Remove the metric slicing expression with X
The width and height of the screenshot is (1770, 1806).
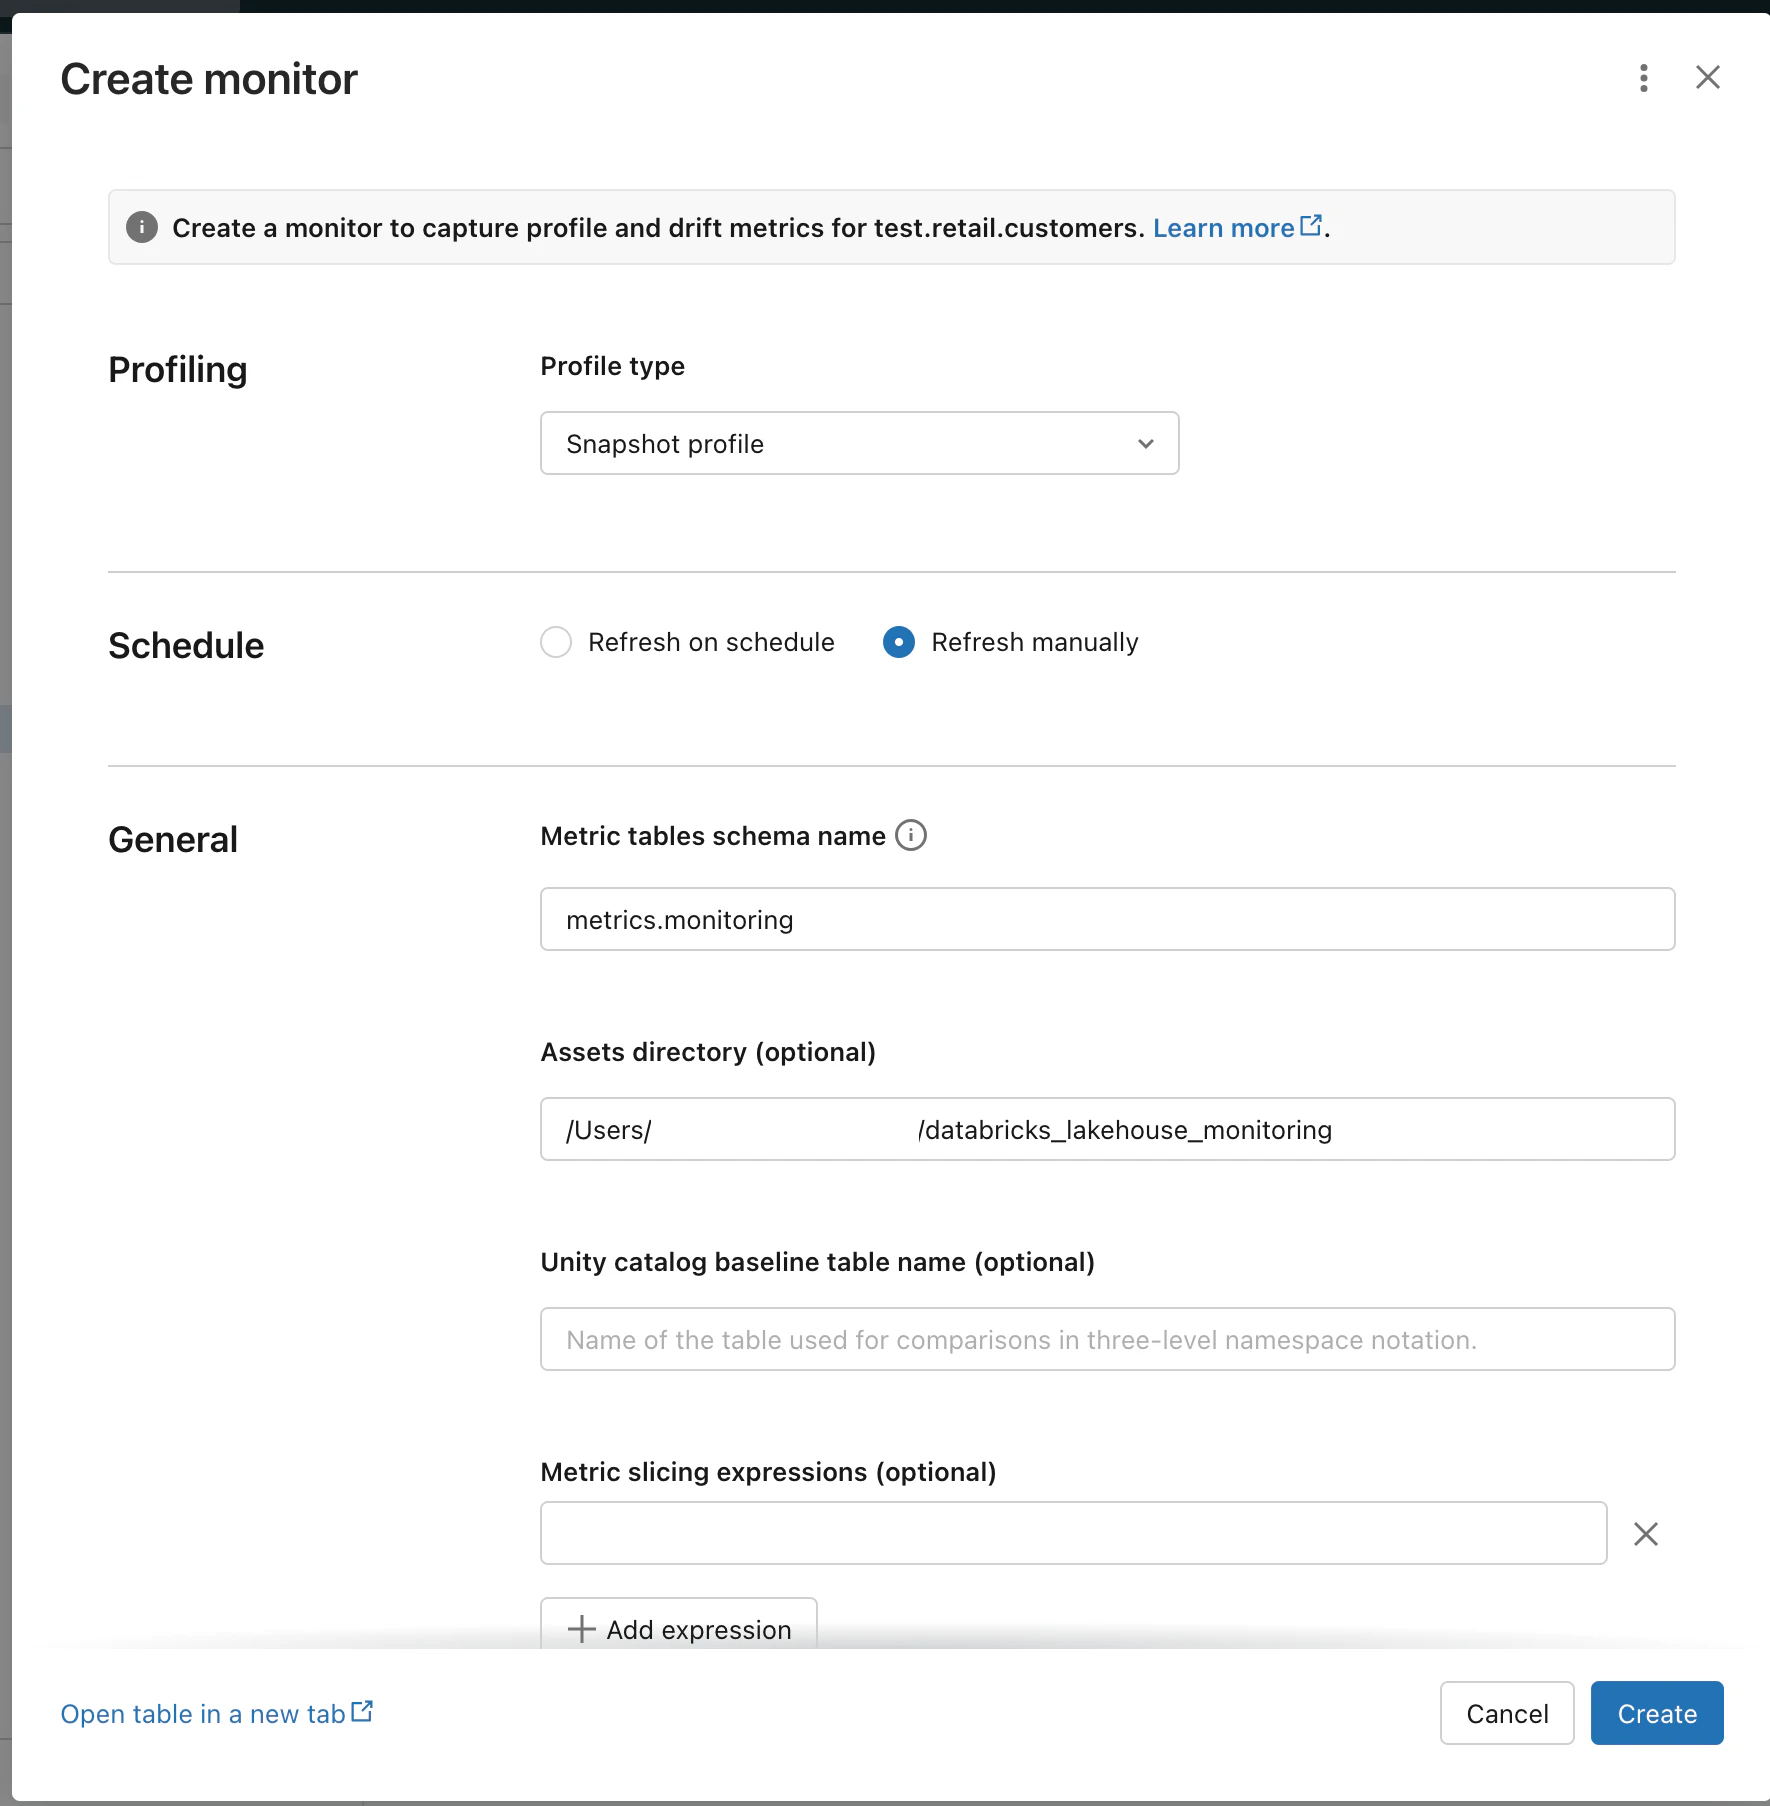(x=1646, y=1533)
